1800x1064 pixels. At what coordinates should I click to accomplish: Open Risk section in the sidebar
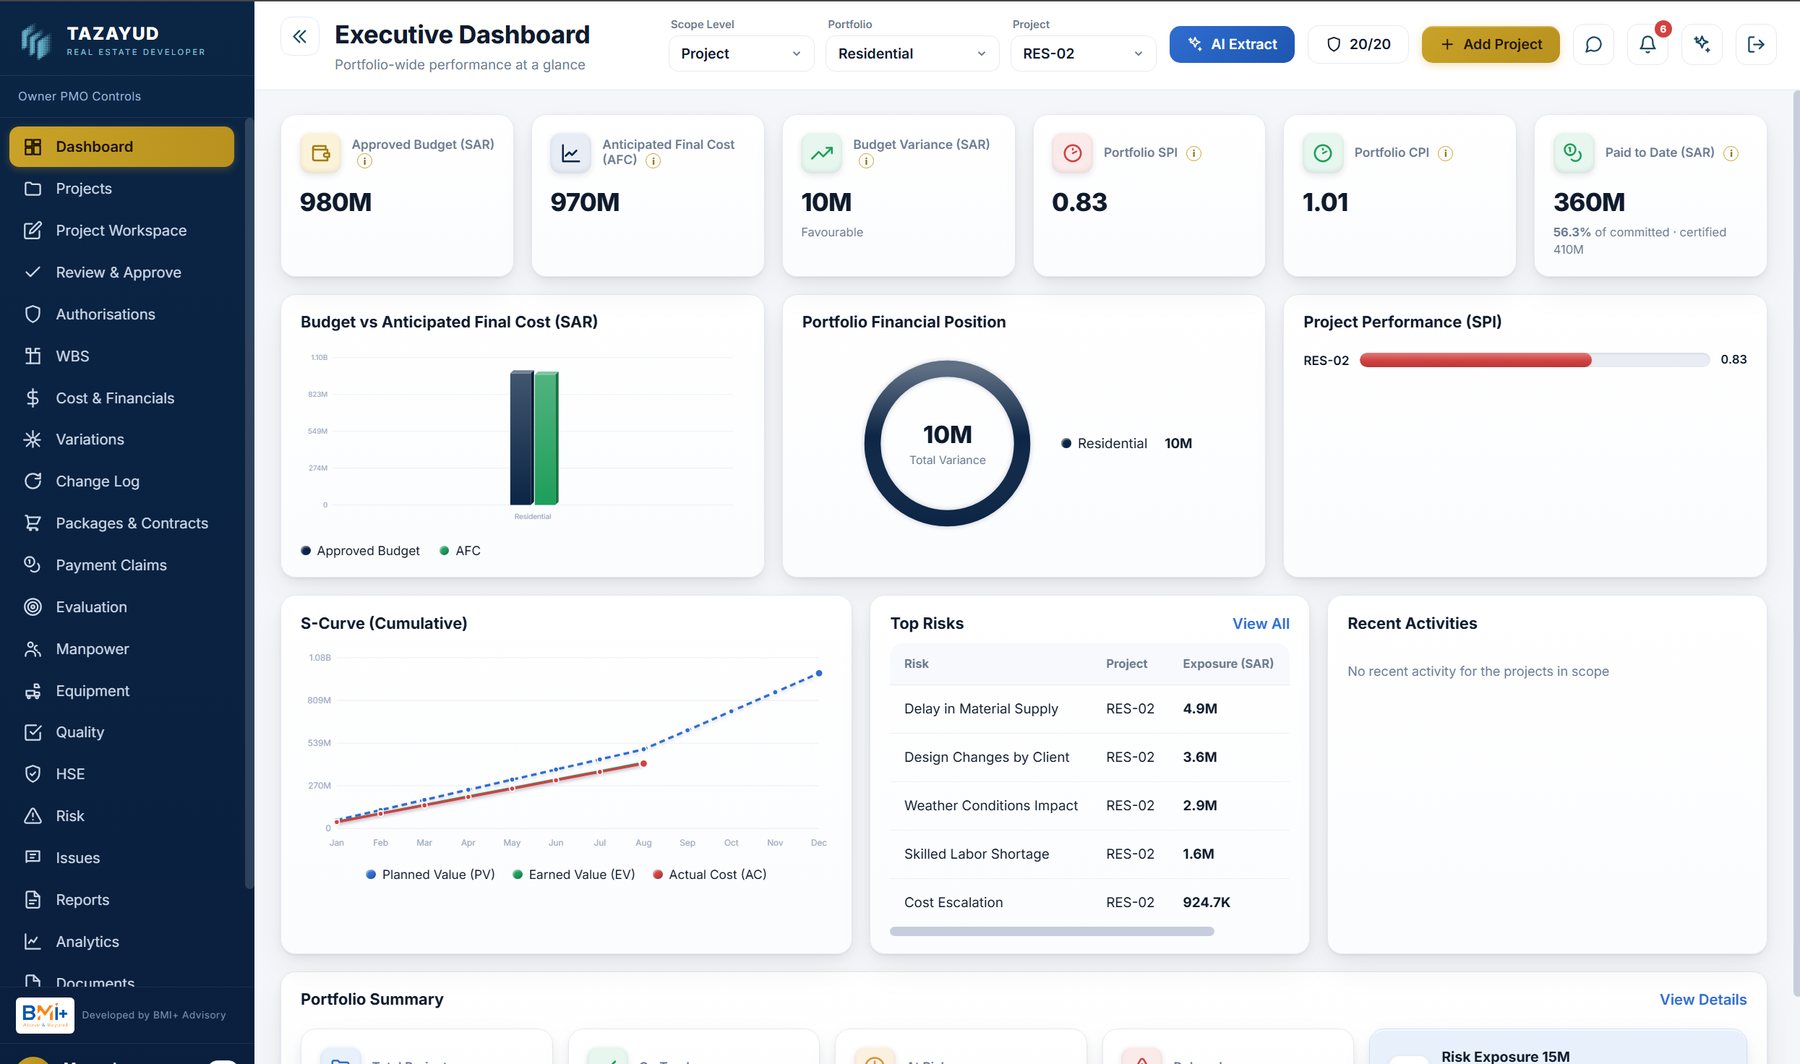[121, 816]
